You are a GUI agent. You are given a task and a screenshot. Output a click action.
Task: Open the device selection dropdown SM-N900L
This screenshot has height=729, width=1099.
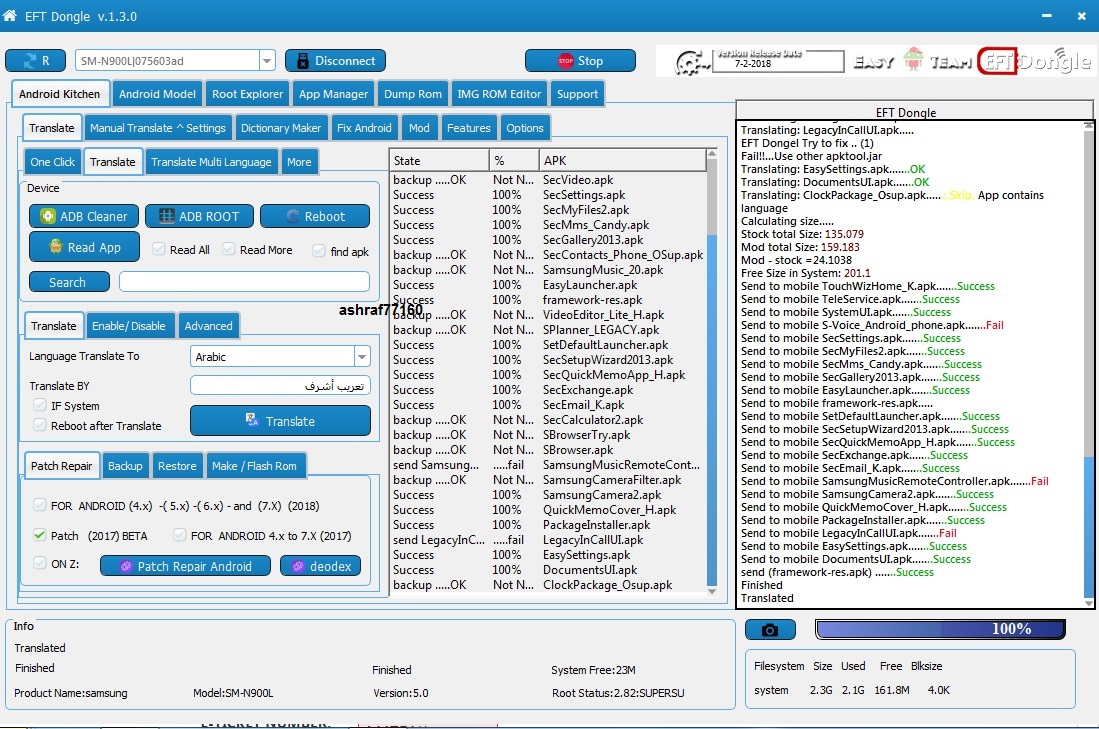267,61
